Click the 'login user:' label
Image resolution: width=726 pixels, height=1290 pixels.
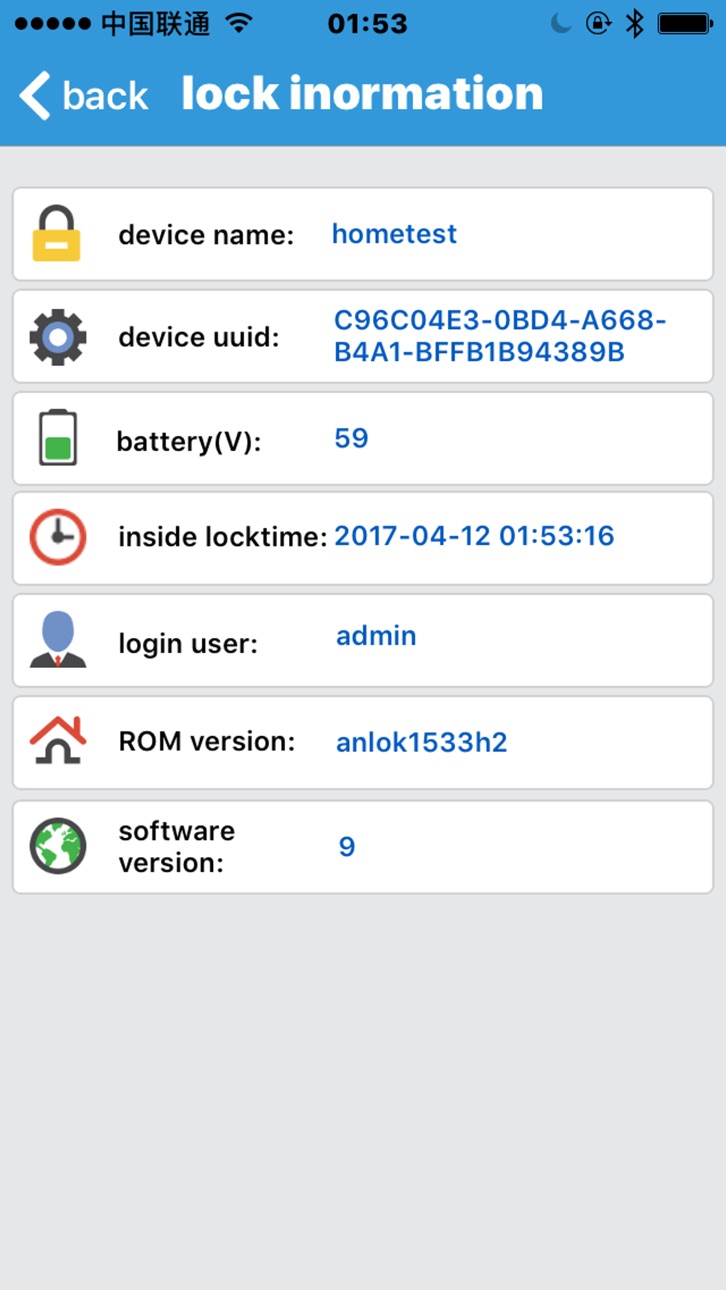[188, 644]
